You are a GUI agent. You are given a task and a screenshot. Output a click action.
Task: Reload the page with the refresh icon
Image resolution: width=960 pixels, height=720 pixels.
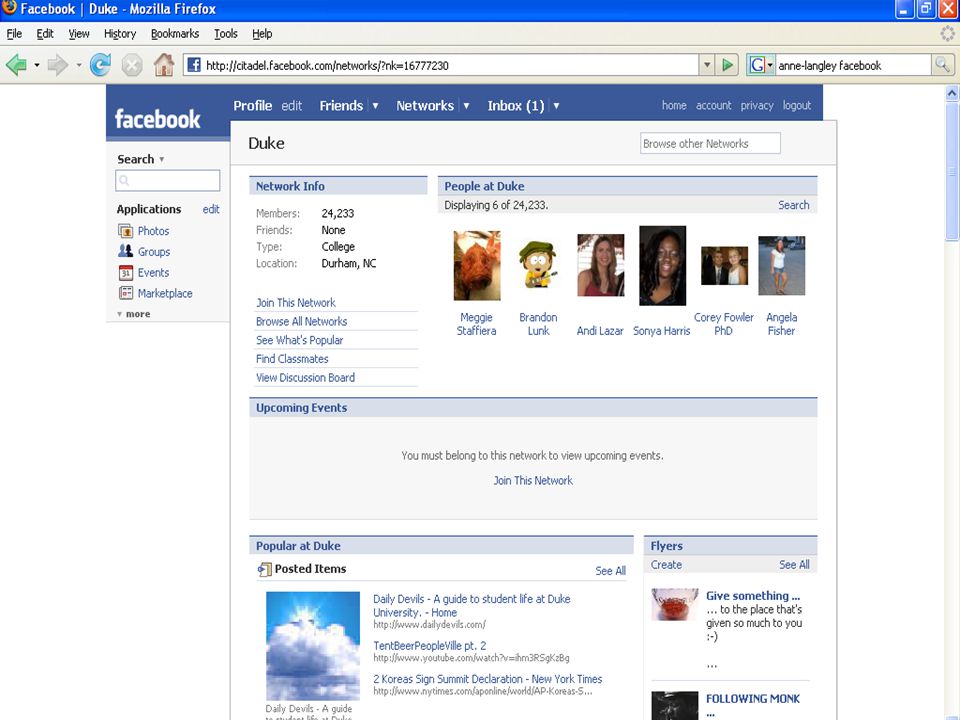coord(100,64)
